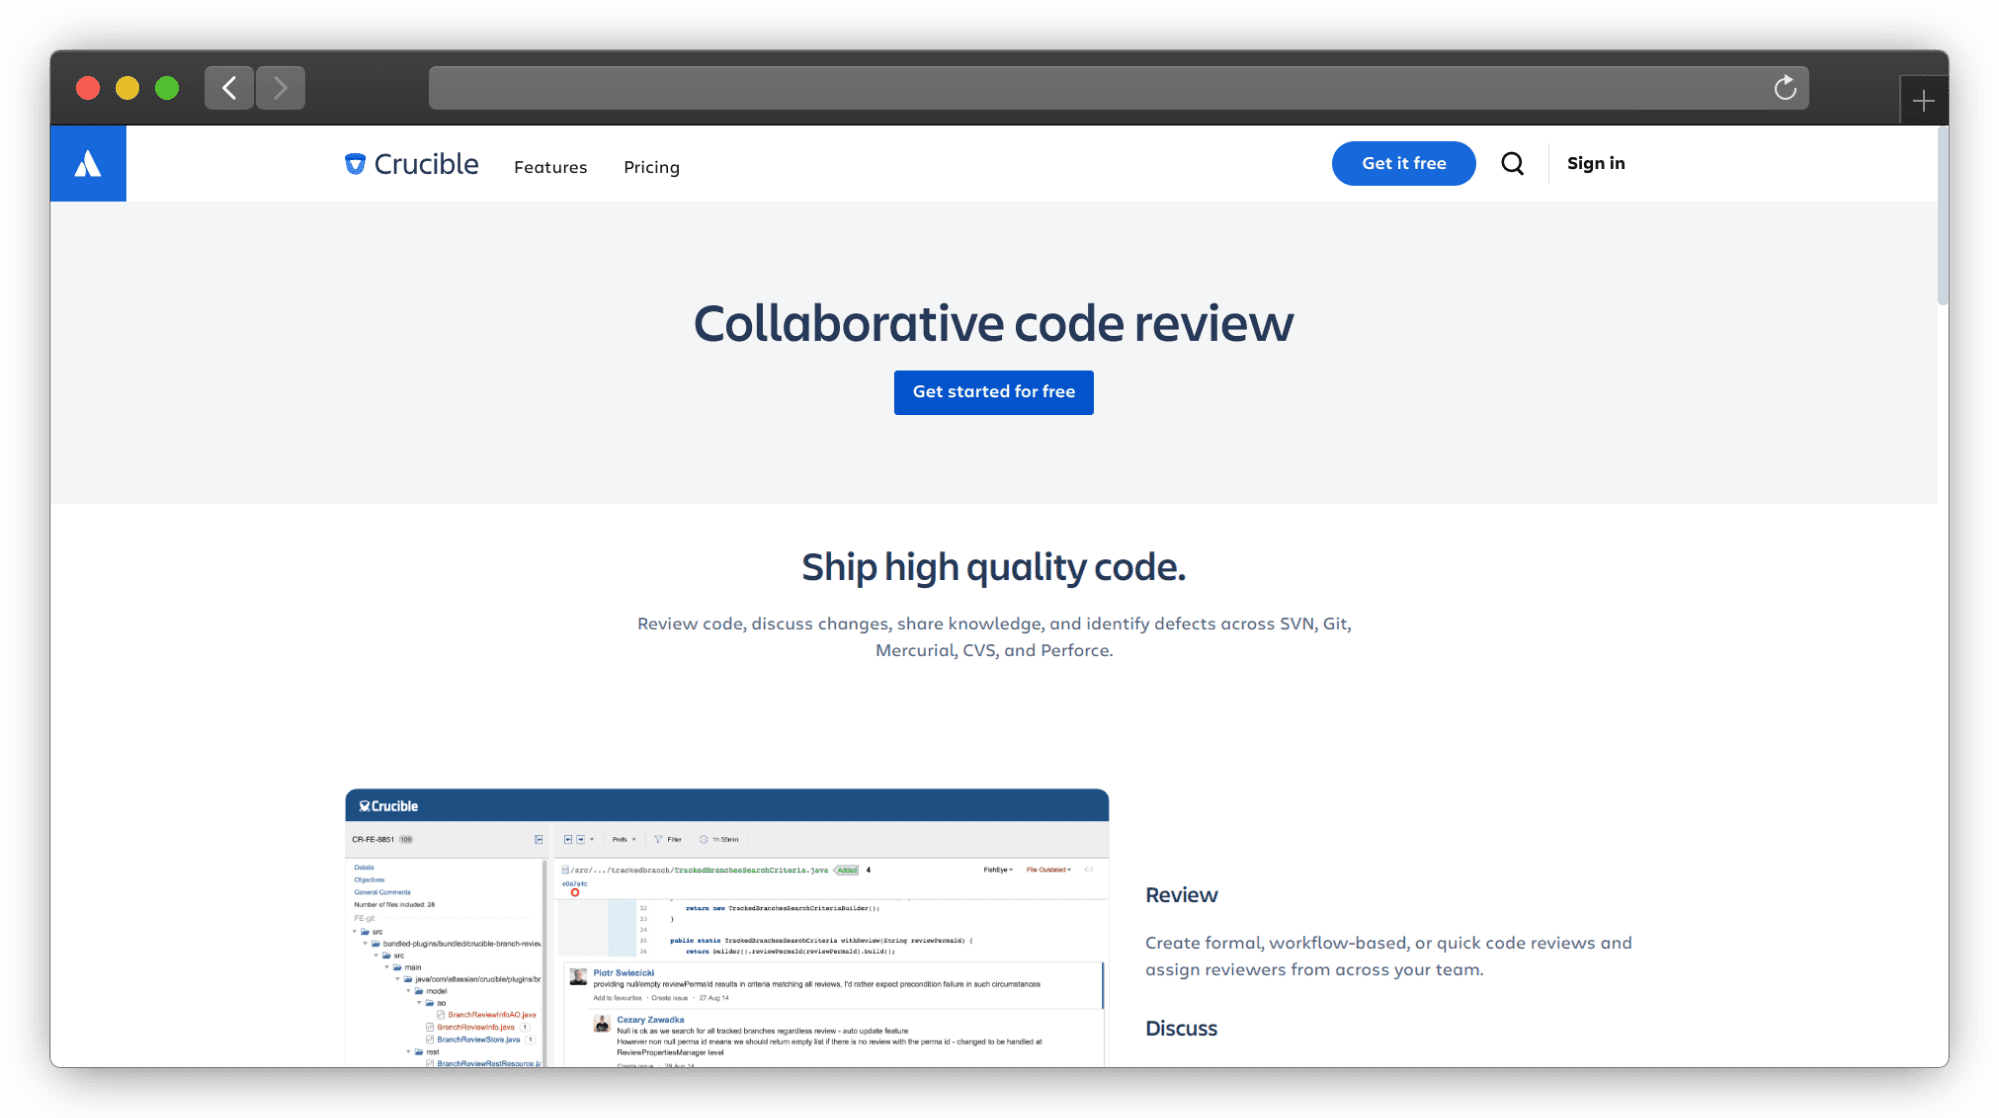Open the Features menu item
Screen dimensions: 1999x1118
point(550,167)
